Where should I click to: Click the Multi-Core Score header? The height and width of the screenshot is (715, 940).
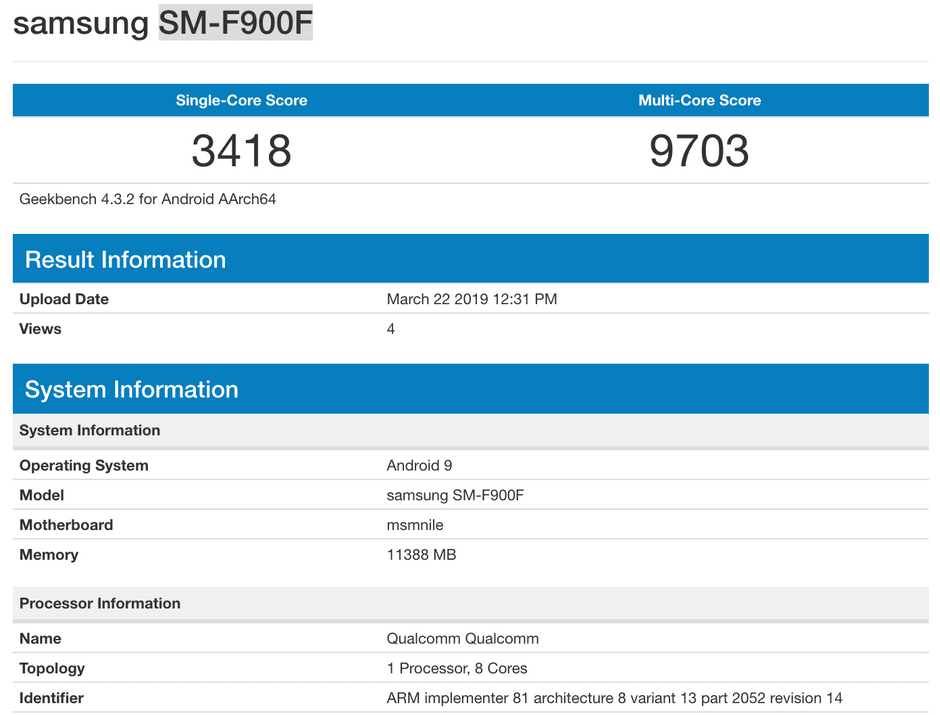[x=699, y=100]
